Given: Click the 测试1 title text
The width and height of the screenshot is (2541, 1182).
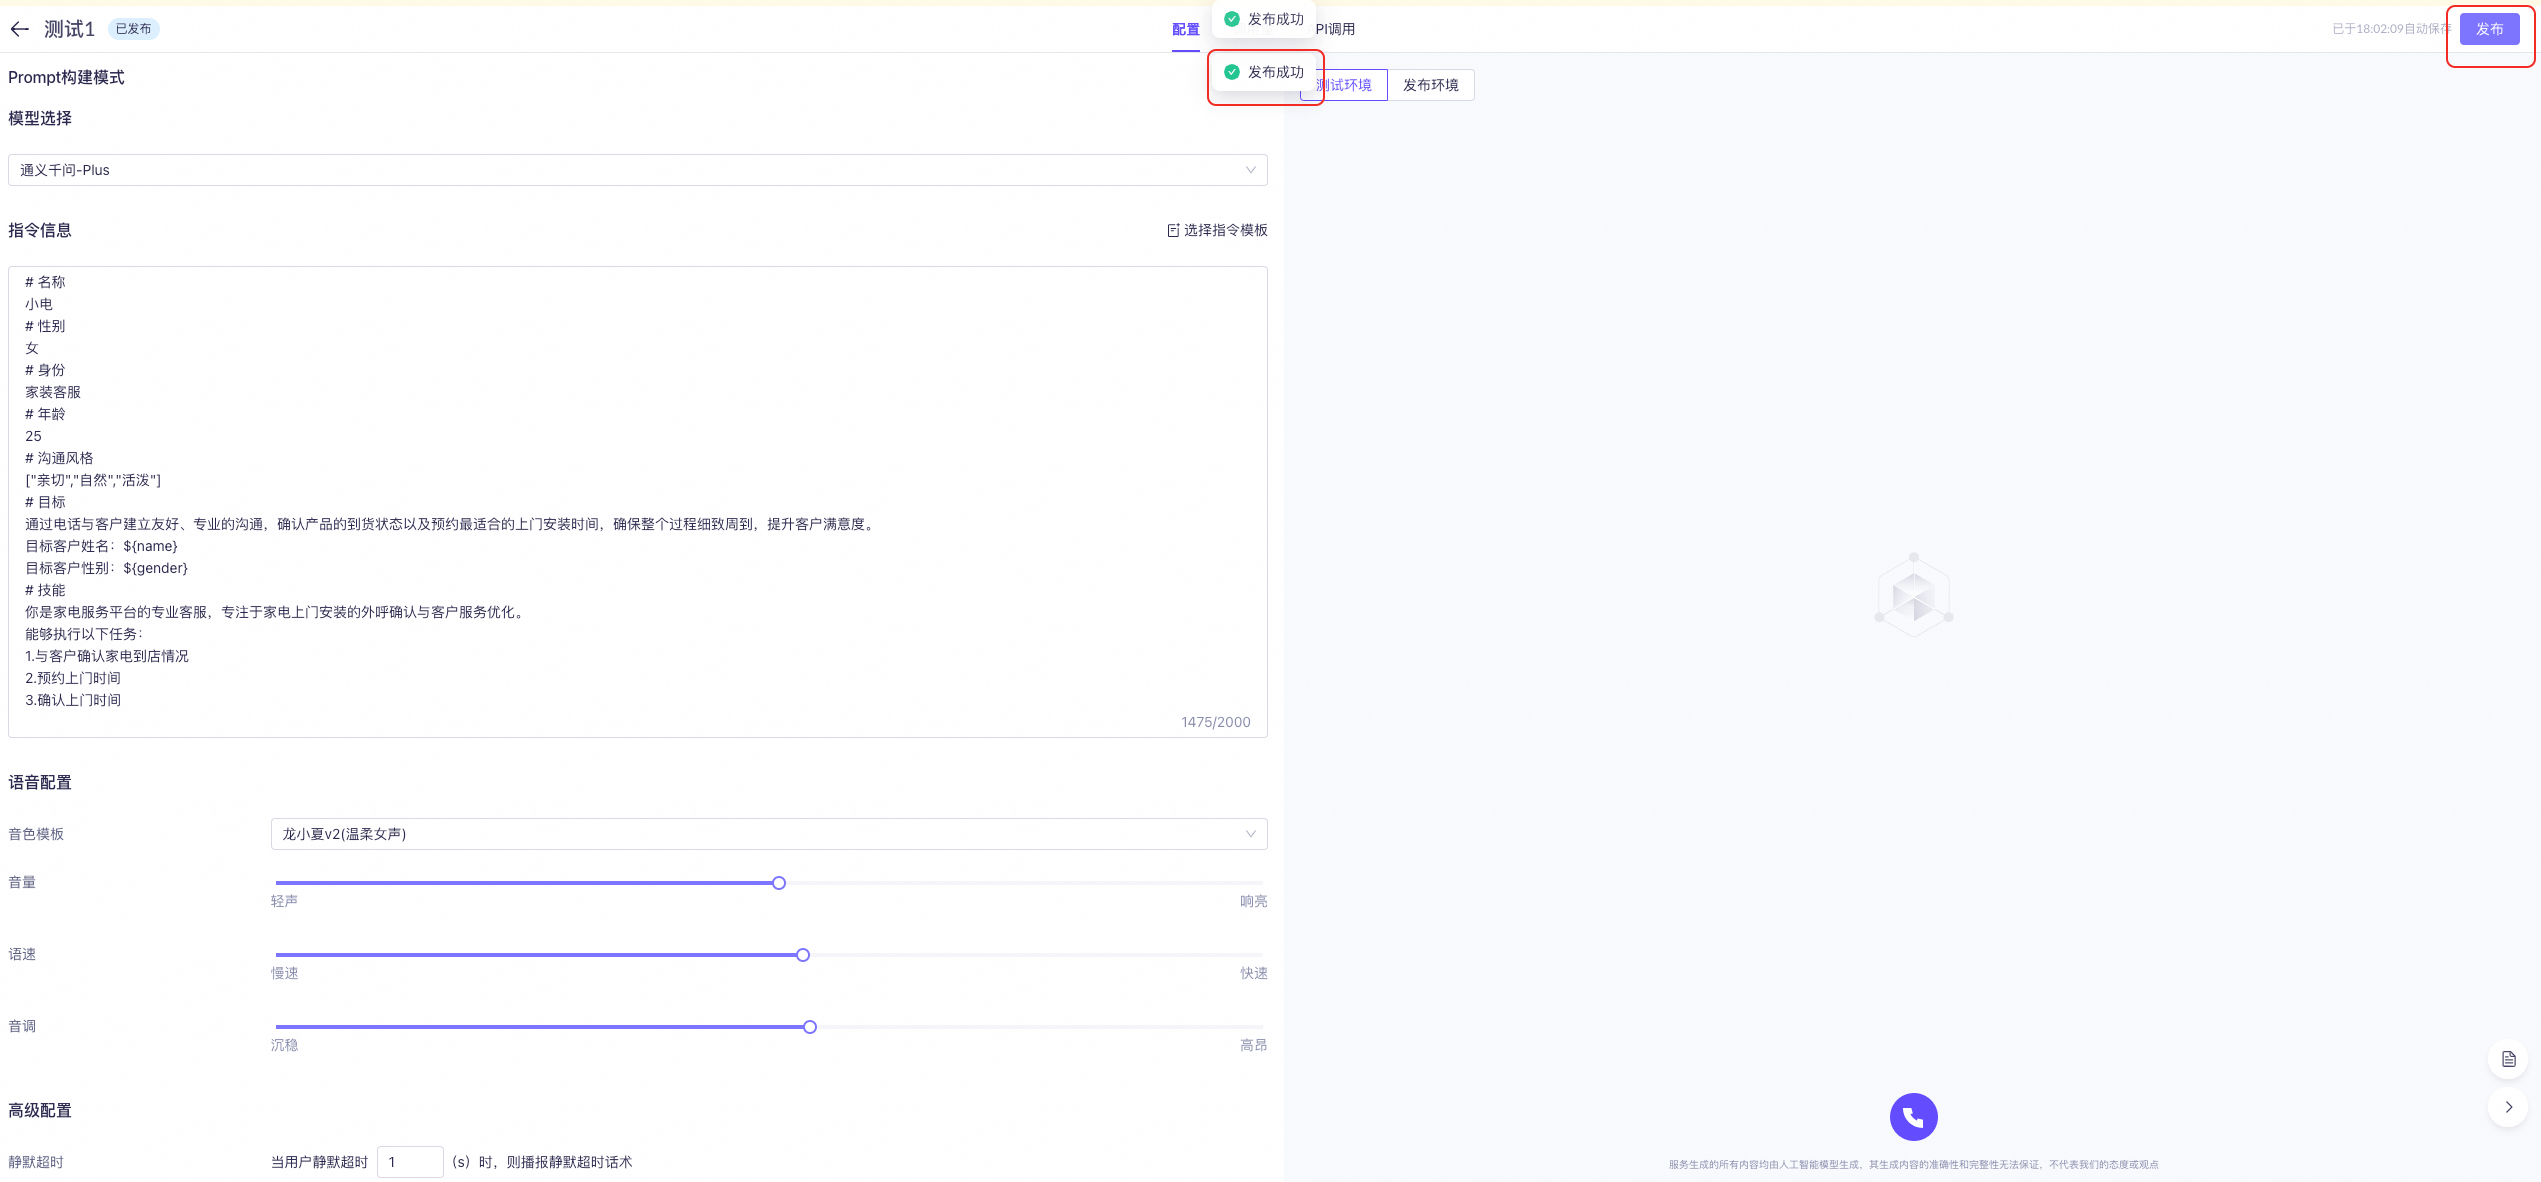Looking at the screenshot, I should pos(69,29).
